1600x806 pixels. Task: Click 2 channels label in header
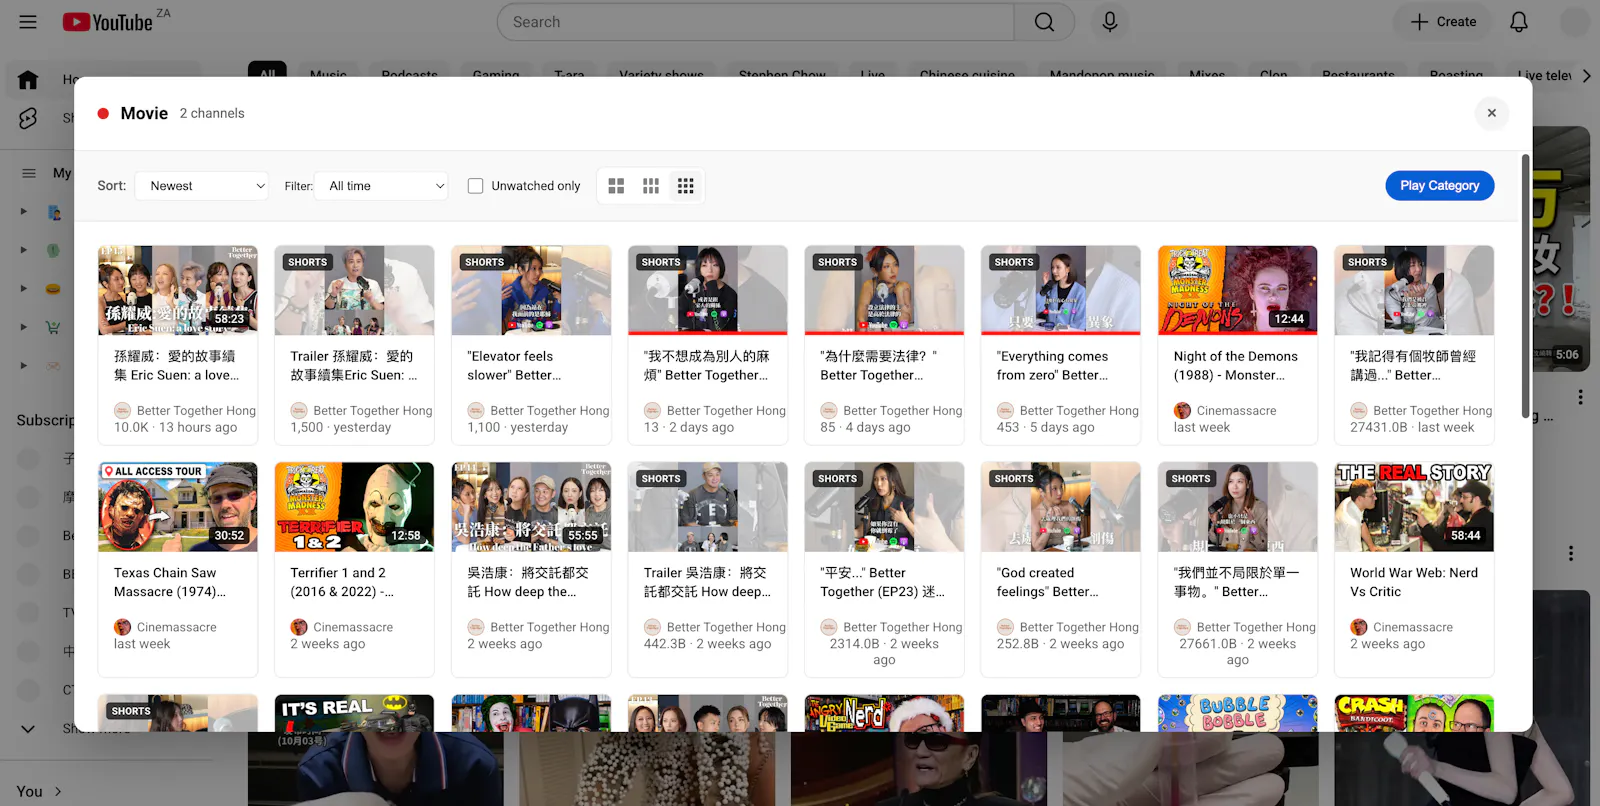point(212,114)
